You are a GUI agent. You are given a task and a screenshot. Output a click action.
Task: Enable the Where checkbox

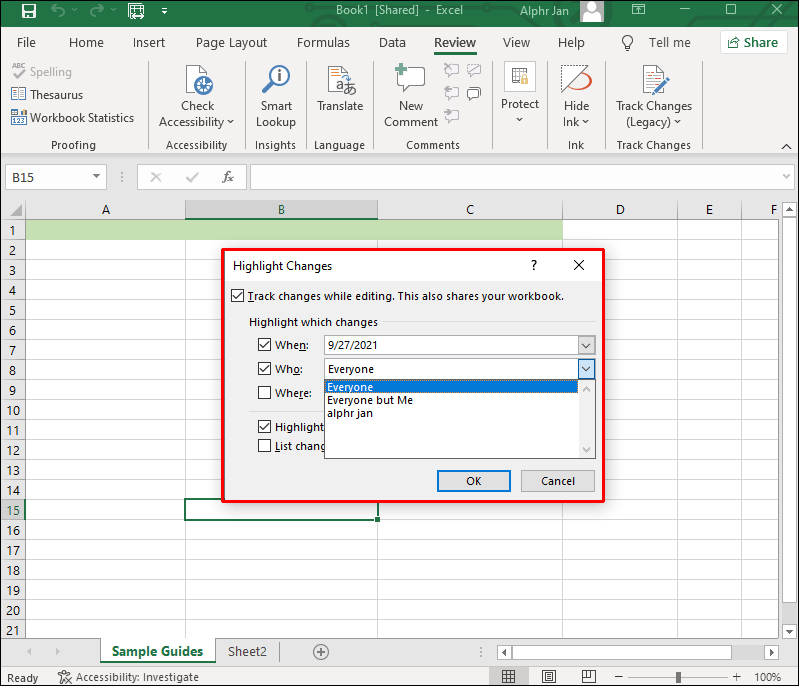point(264,392)
